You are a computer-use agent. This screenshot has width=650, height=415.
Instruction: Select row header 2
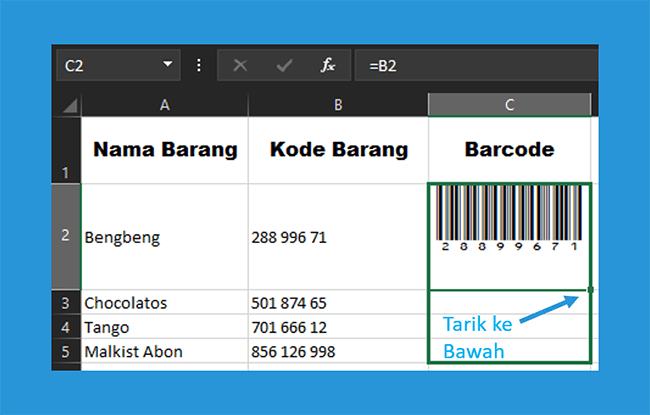click(x=66, y=236)
